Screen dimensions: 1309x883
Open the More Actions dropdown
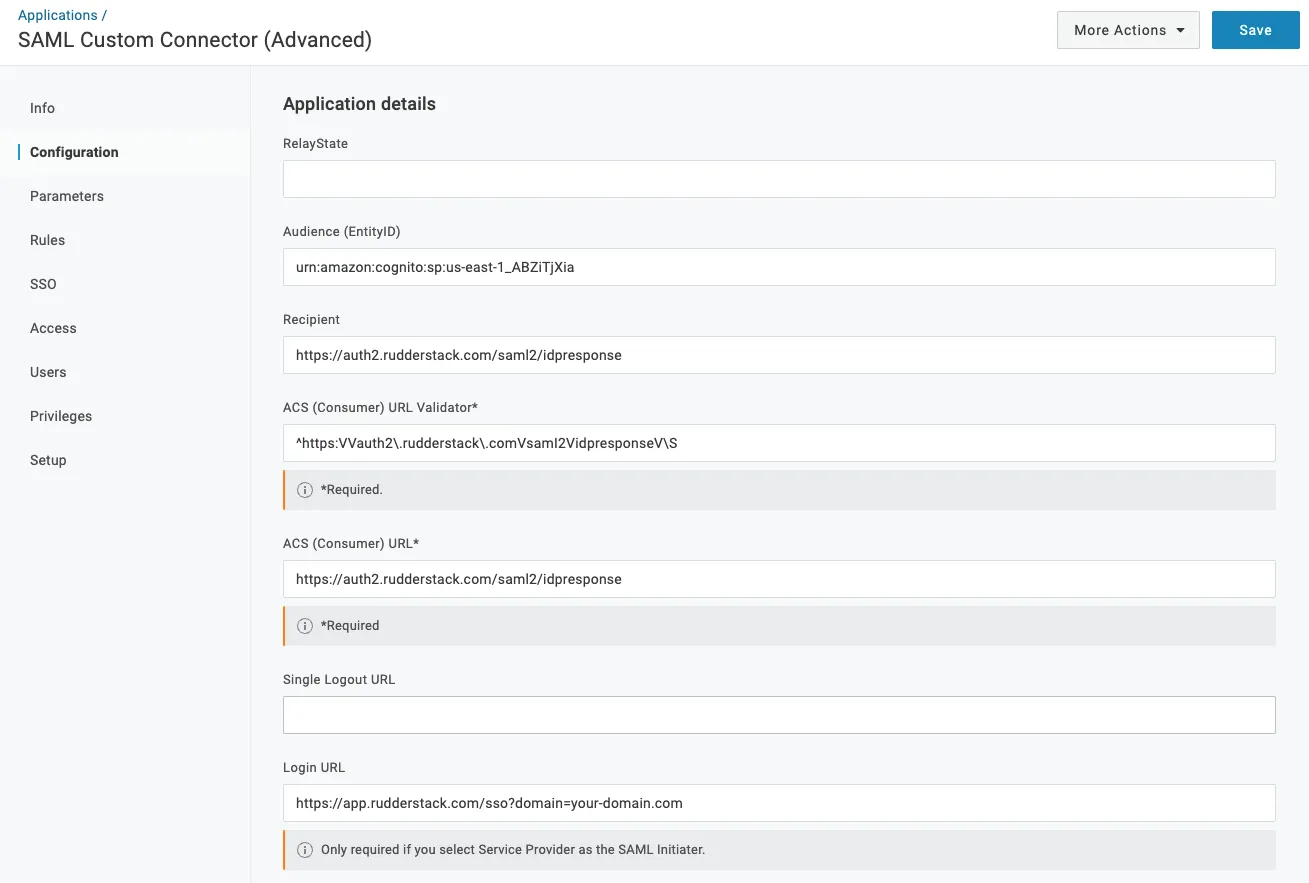click(x=1128, y=30)
